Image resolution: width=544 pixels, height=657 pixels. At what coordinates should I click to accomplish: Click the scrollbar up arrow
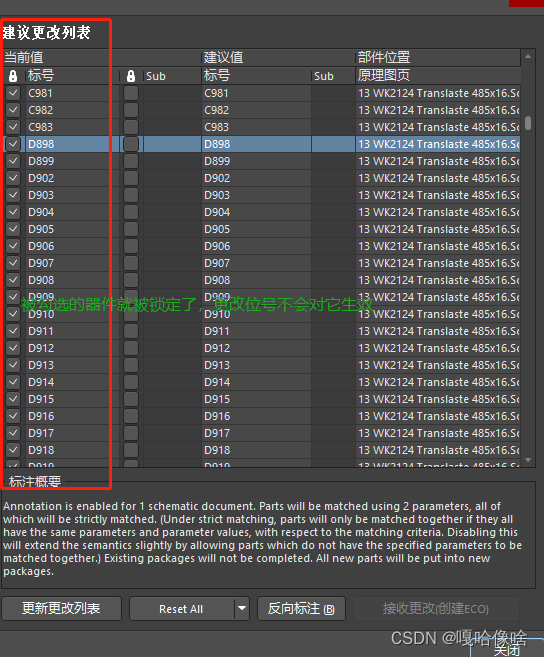[528, 56]
